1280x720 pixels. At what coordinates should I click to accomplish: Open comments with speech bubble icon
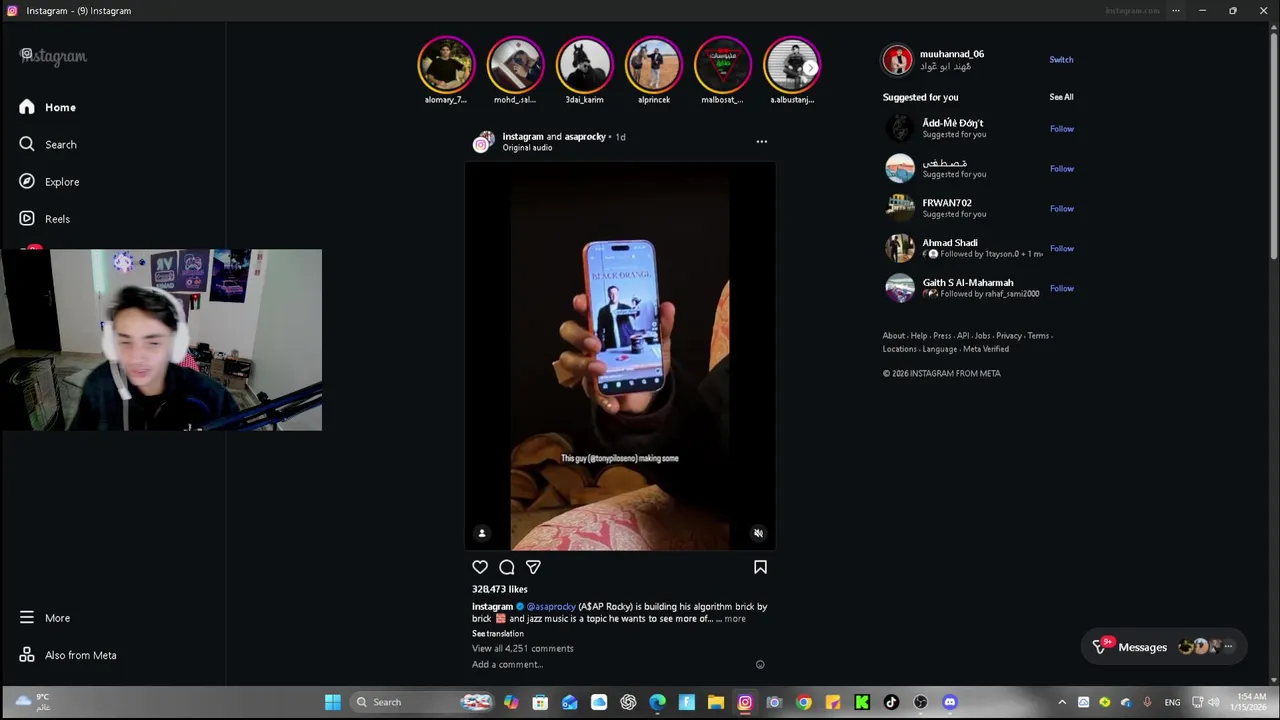click(507, 567)
